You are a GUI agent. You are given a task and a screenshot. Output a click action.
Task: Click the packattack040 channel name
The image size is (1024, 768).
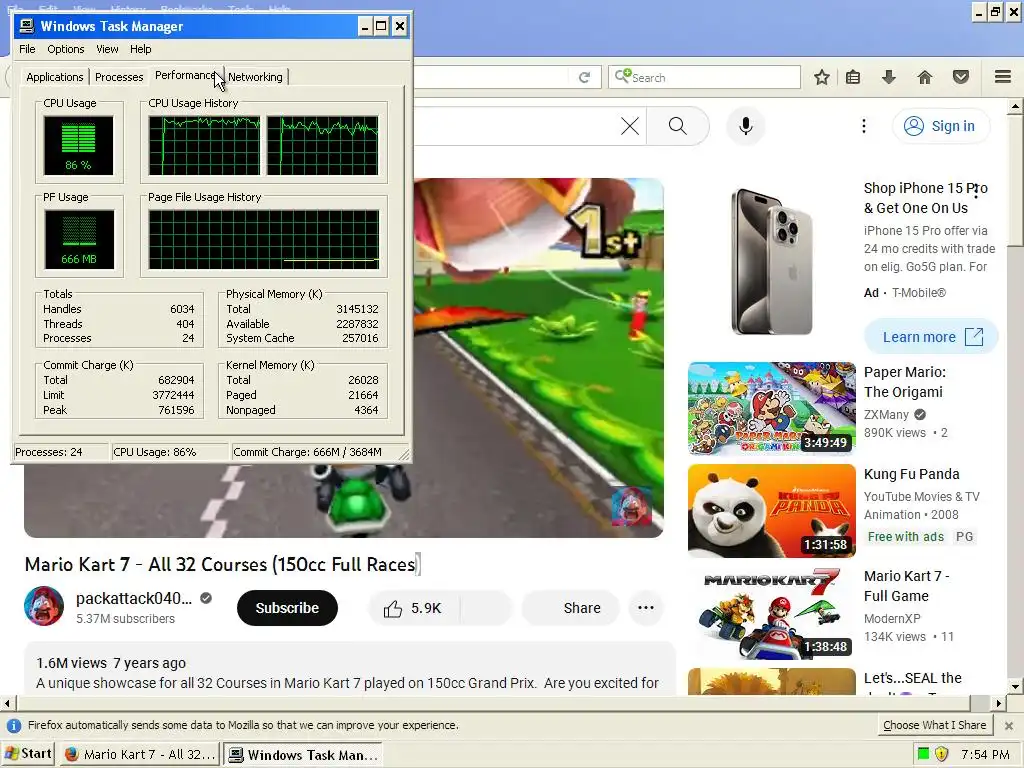[134, 598]
